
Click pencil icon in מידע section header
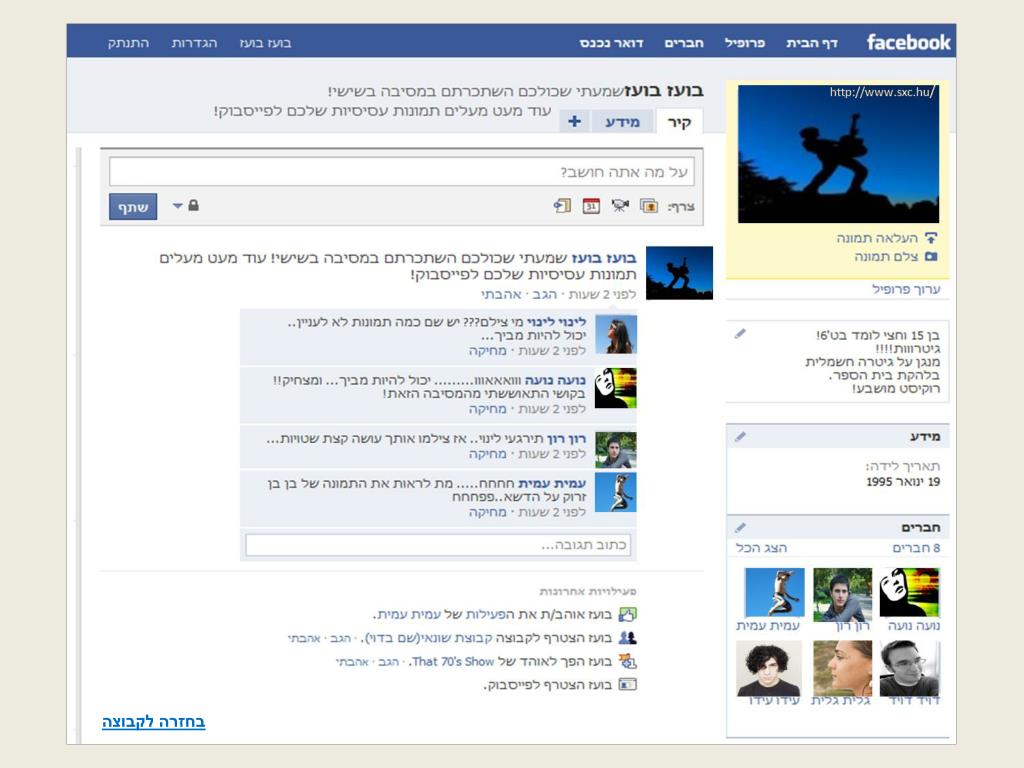[x=740, y=436]
